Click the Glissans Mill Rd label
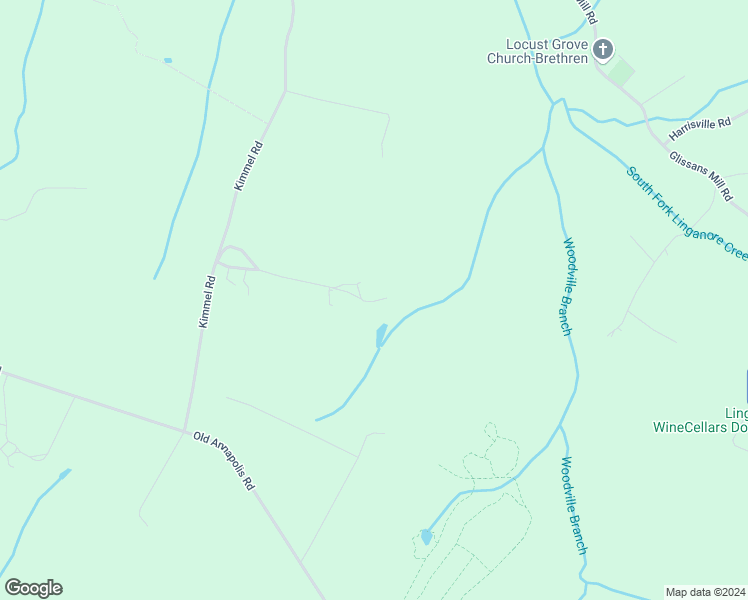 point(700,176)
